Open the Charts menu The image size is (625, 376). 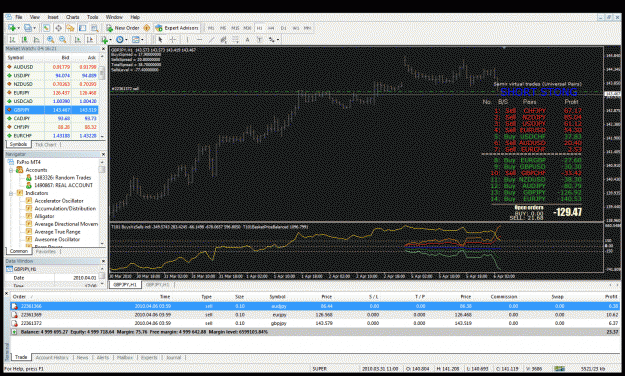[x=73, y=17]
